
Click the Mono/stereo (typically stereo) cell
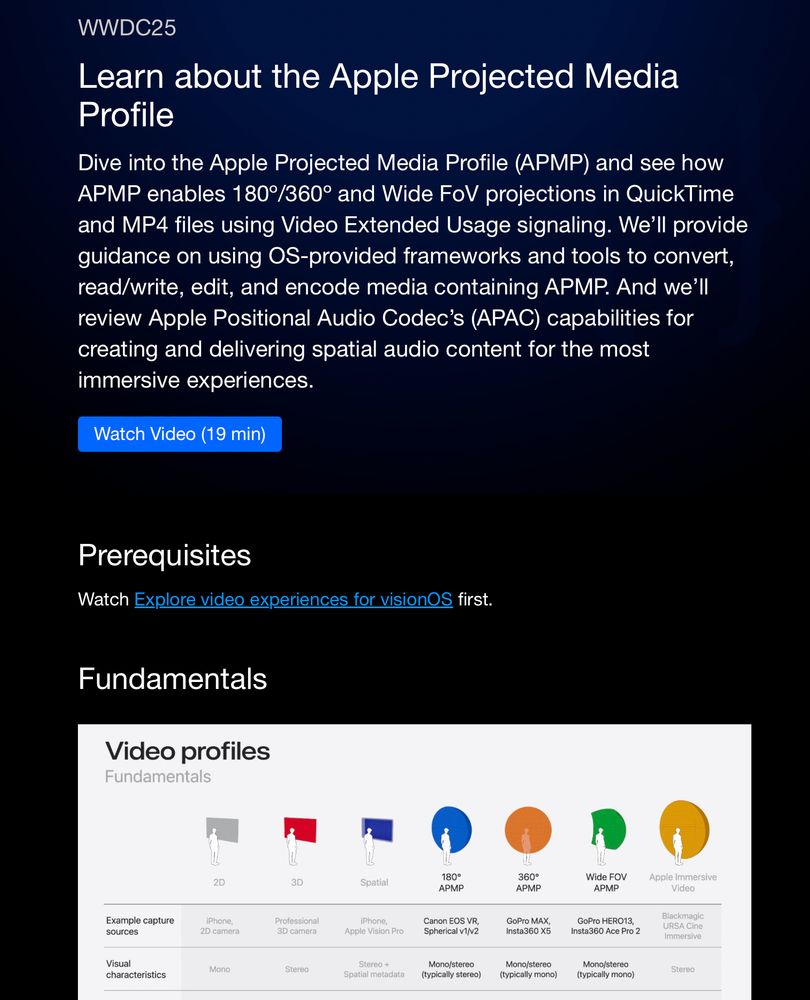click(451, 969)
